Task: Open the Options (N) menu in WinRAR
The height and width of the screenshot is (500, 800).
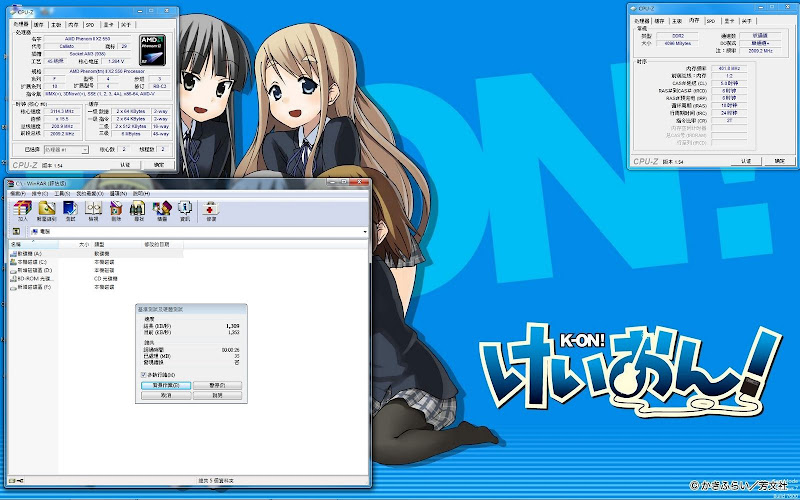Action: [x=118, y=194]
